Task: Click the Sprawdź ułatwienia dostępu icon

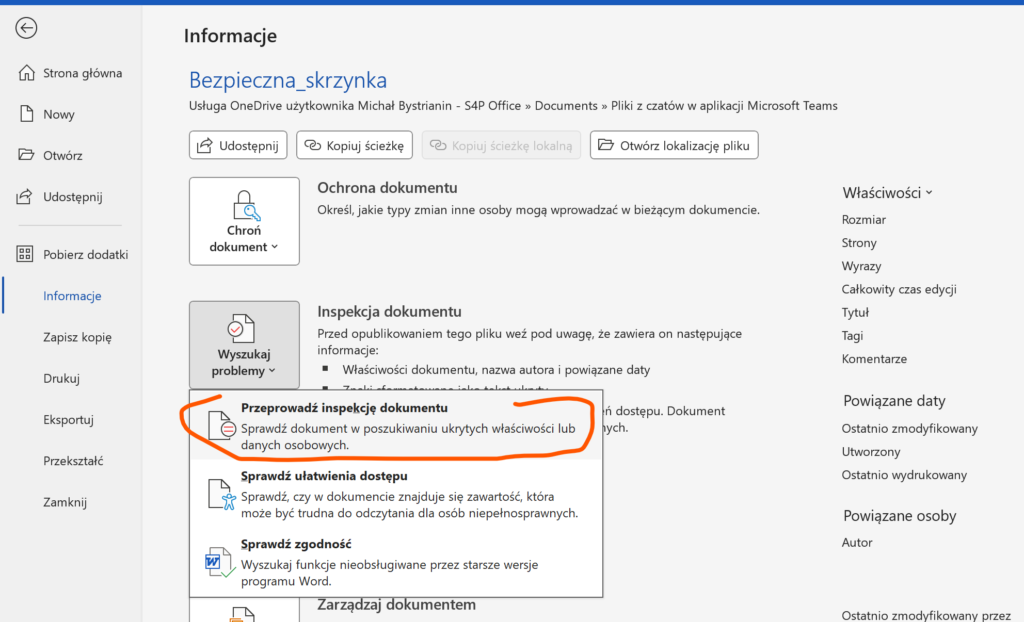Action: [x=221, y=495]
